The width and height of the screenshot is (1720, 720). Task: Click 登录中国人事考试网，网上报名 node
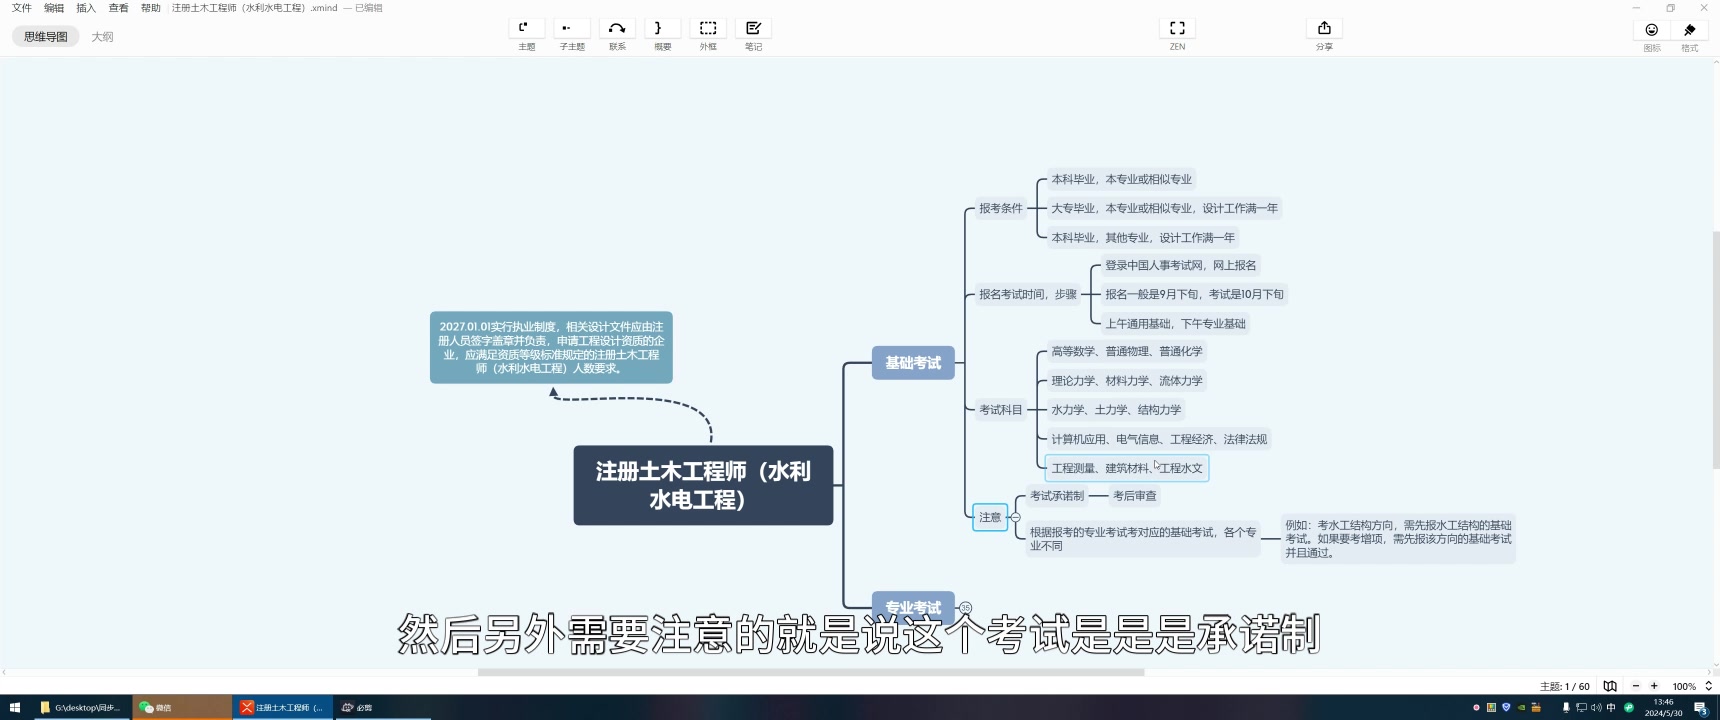pos(1180,265)
